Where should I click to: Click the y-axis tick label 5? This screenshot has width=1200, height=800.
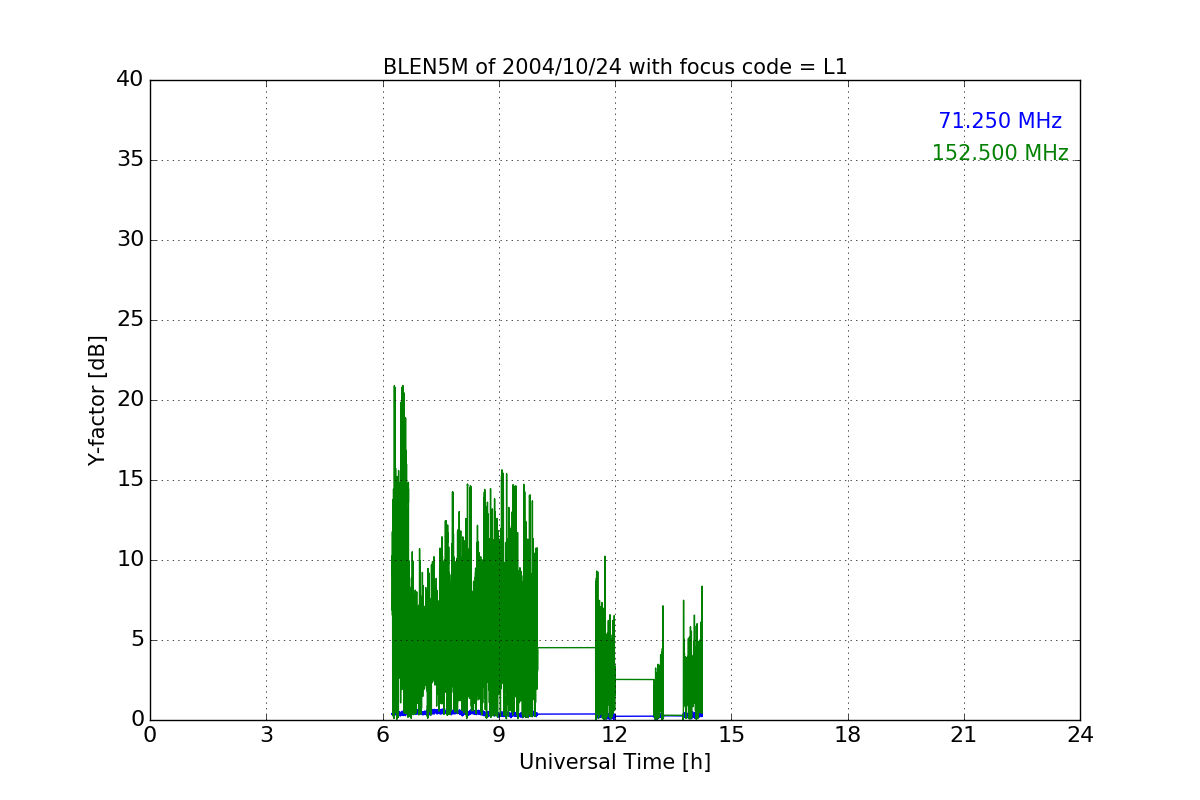[x=136, y=640]
